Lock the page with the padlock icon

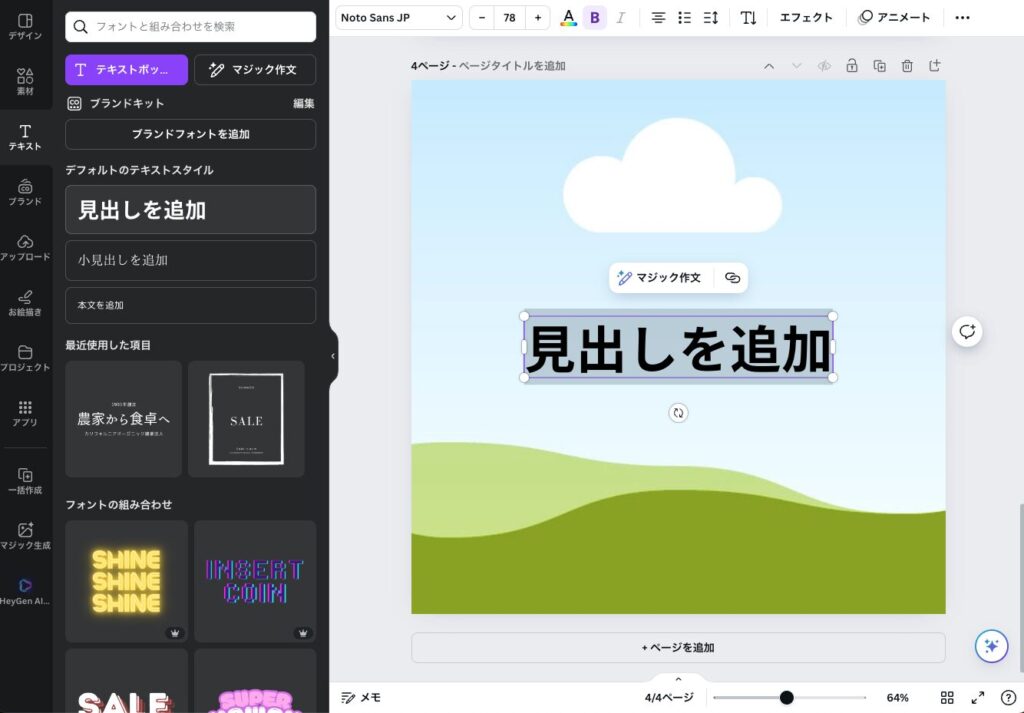(x=851, y=66)
